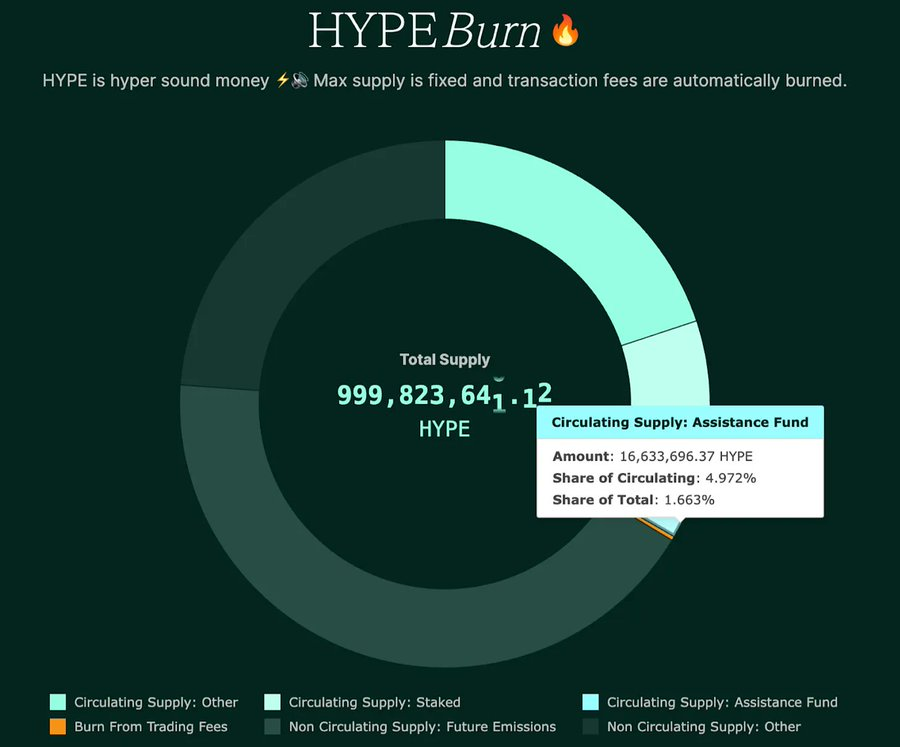The height and width of the screenshot is (747, 900).
Task: Click the mint swatch for Circulating Supply: Other
Action: pyautogui.click(x=58, y=702)
